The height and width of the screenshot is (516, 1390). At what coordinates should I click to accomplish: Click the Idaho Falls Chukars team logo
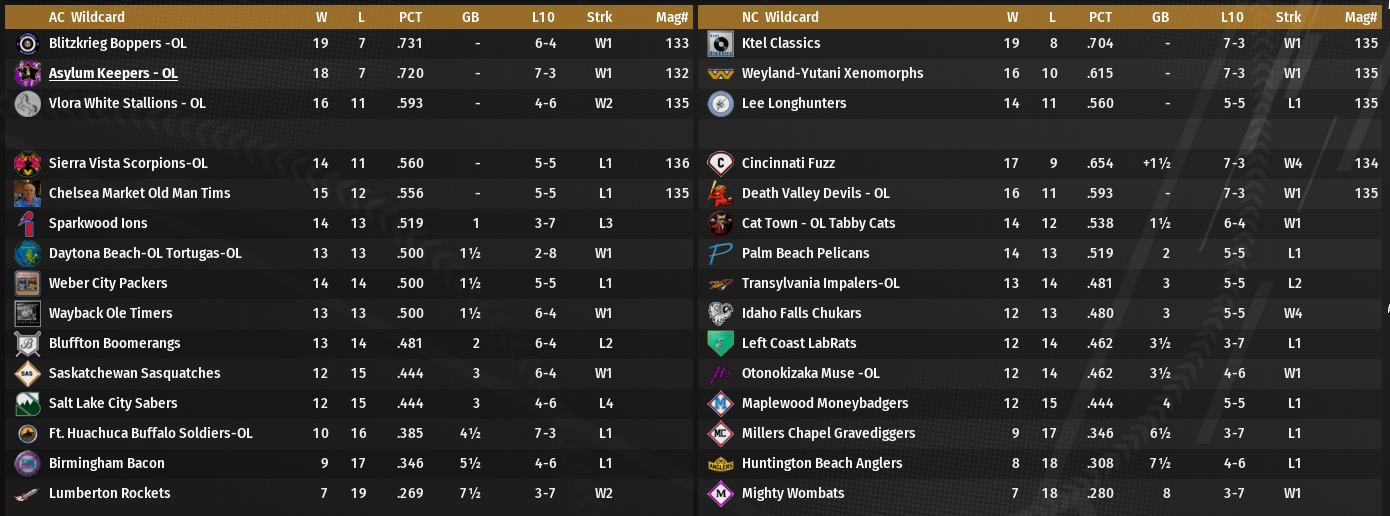[720, 313]
